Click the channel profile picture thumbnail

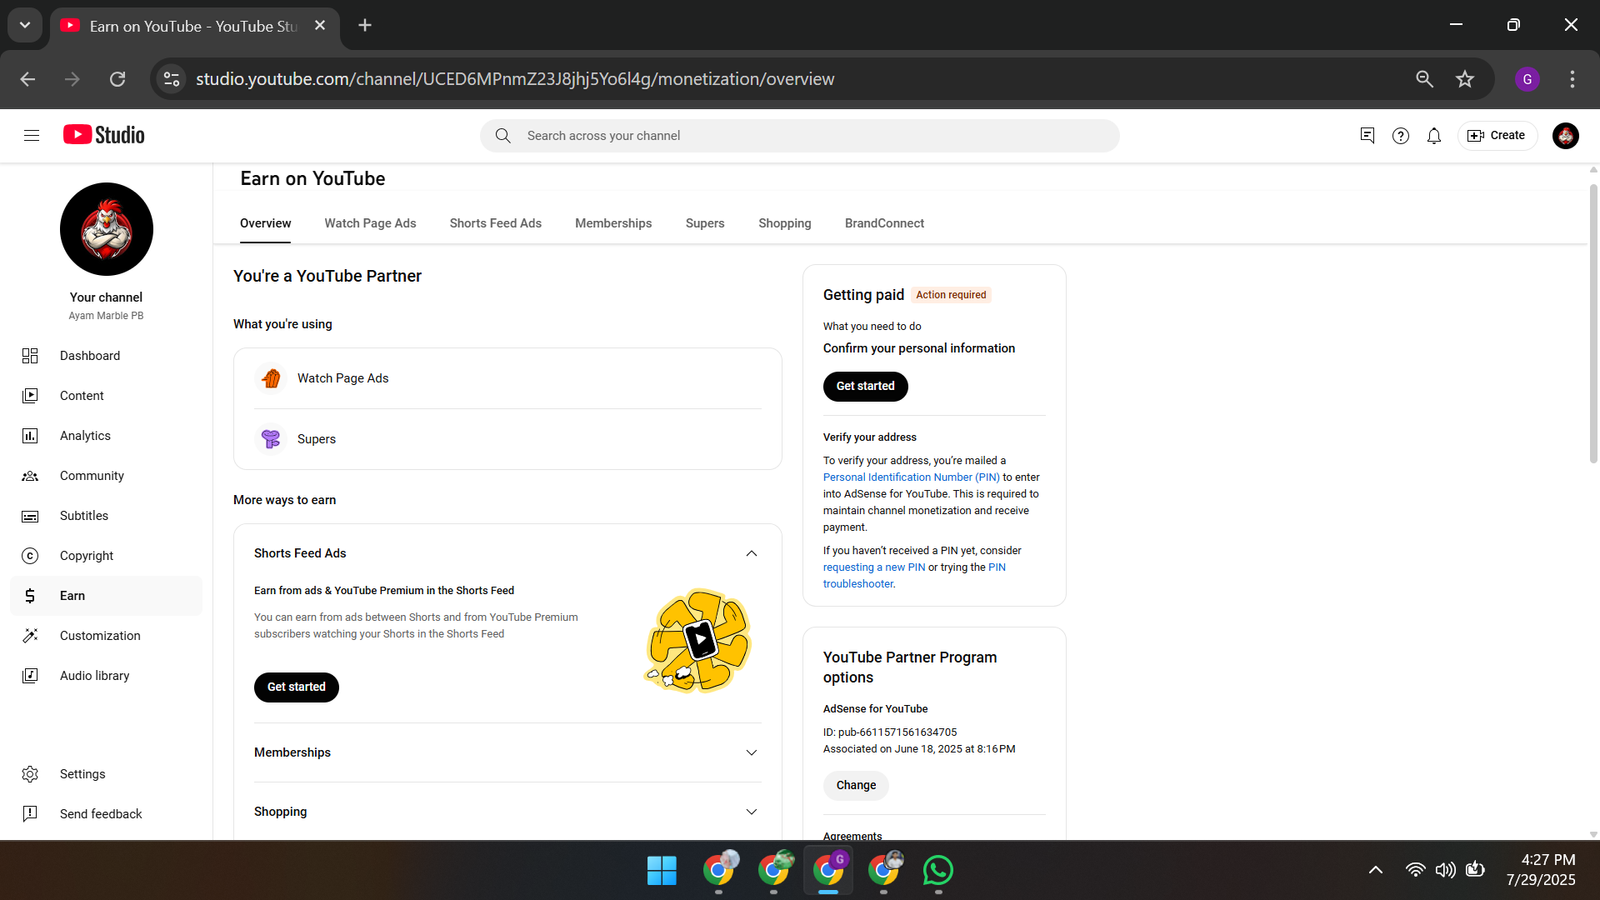106,229
